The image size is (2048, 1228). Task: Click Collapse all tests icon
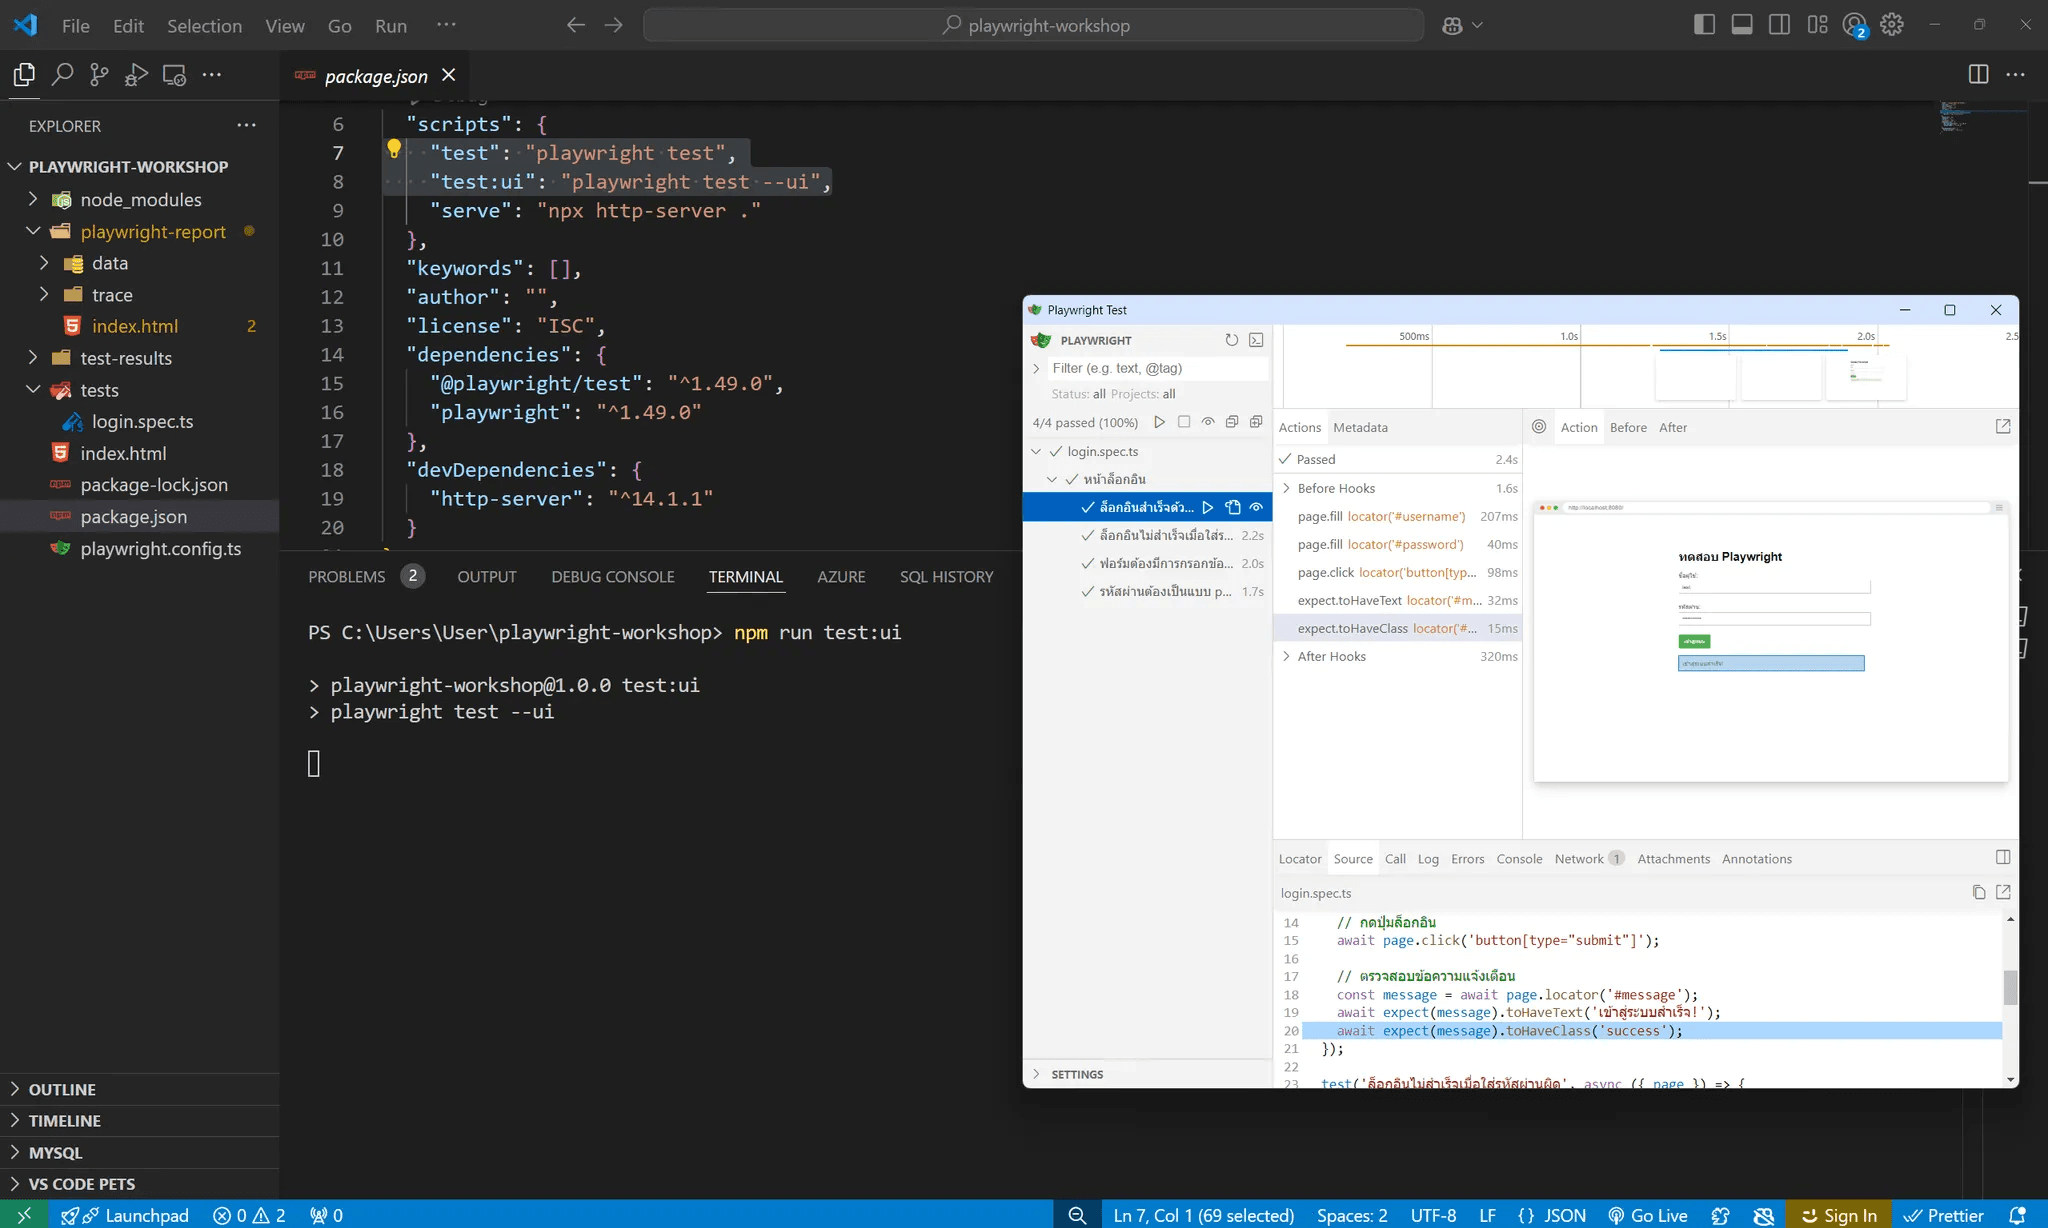(x=1232, y=422)
